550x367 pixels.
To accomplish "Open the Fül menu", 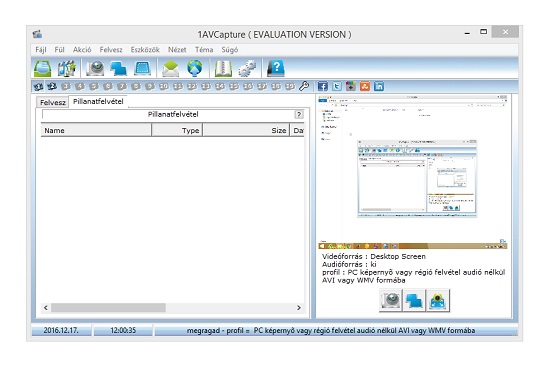I will pyautogui.click(x=59, y=50).
